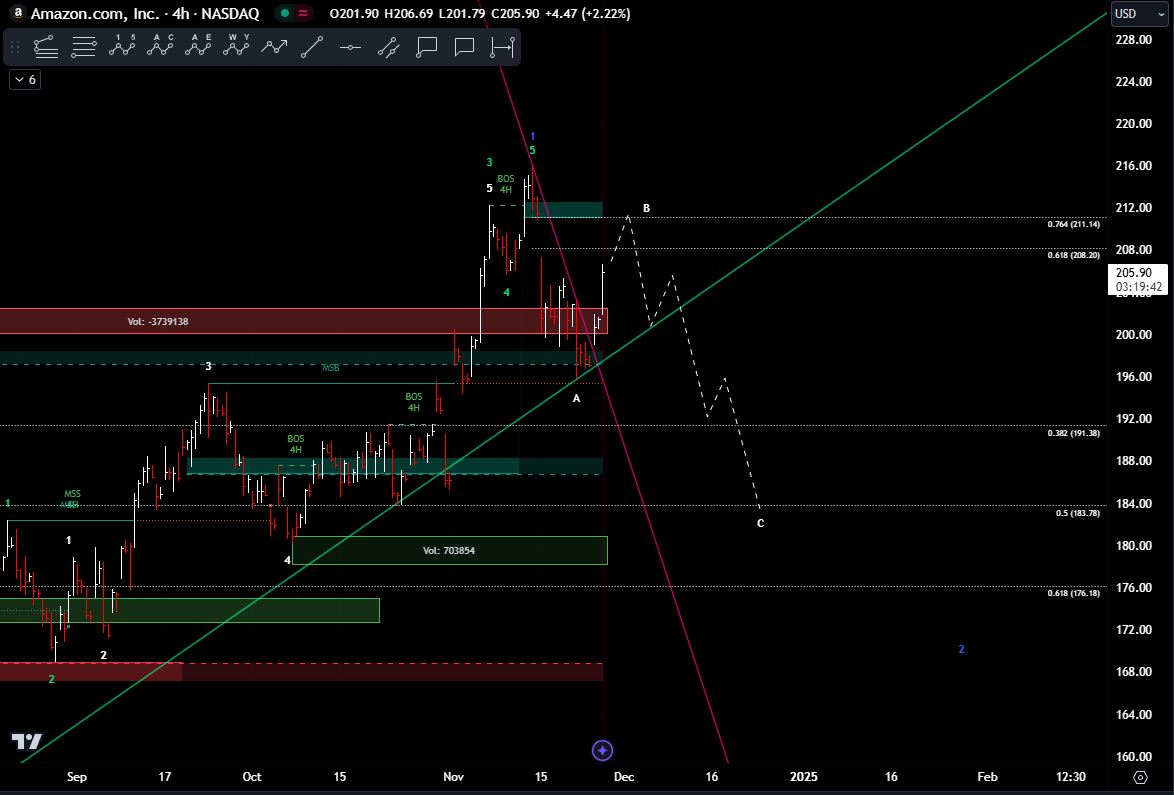Select the red Vol: -3739138 zone label
Screen dimensions: 1174x795
click(158, 321)
